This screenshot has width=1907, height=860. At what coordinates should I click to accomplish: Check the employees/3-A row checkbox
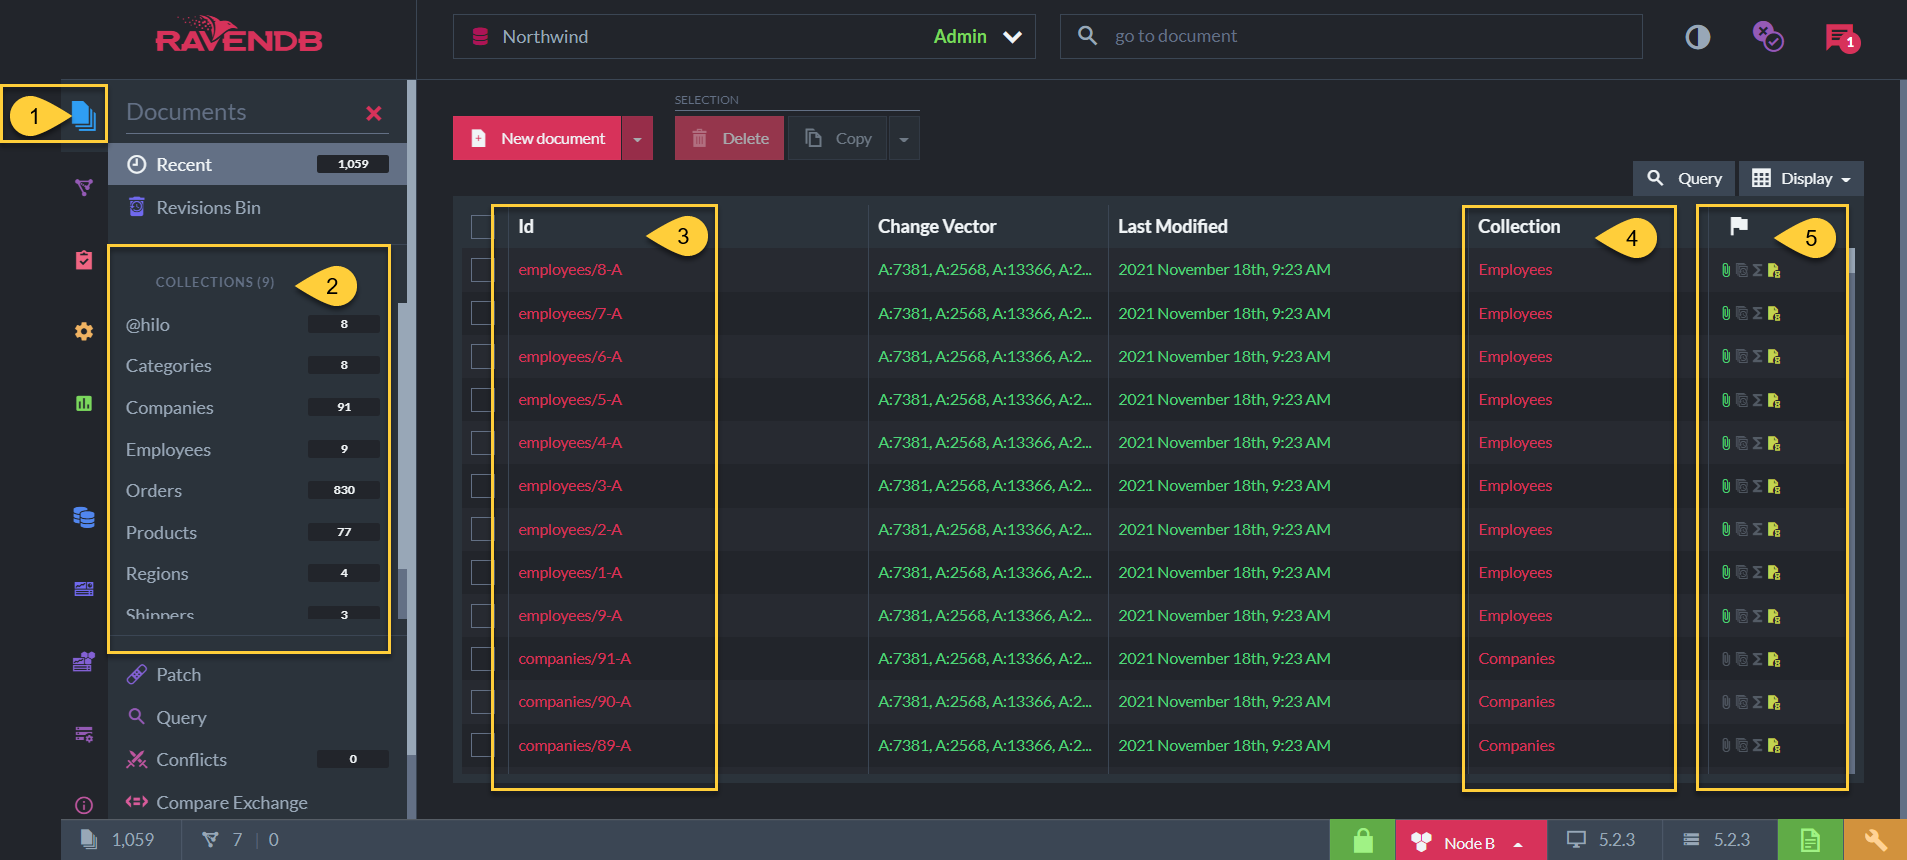click(x=482, y=486)
